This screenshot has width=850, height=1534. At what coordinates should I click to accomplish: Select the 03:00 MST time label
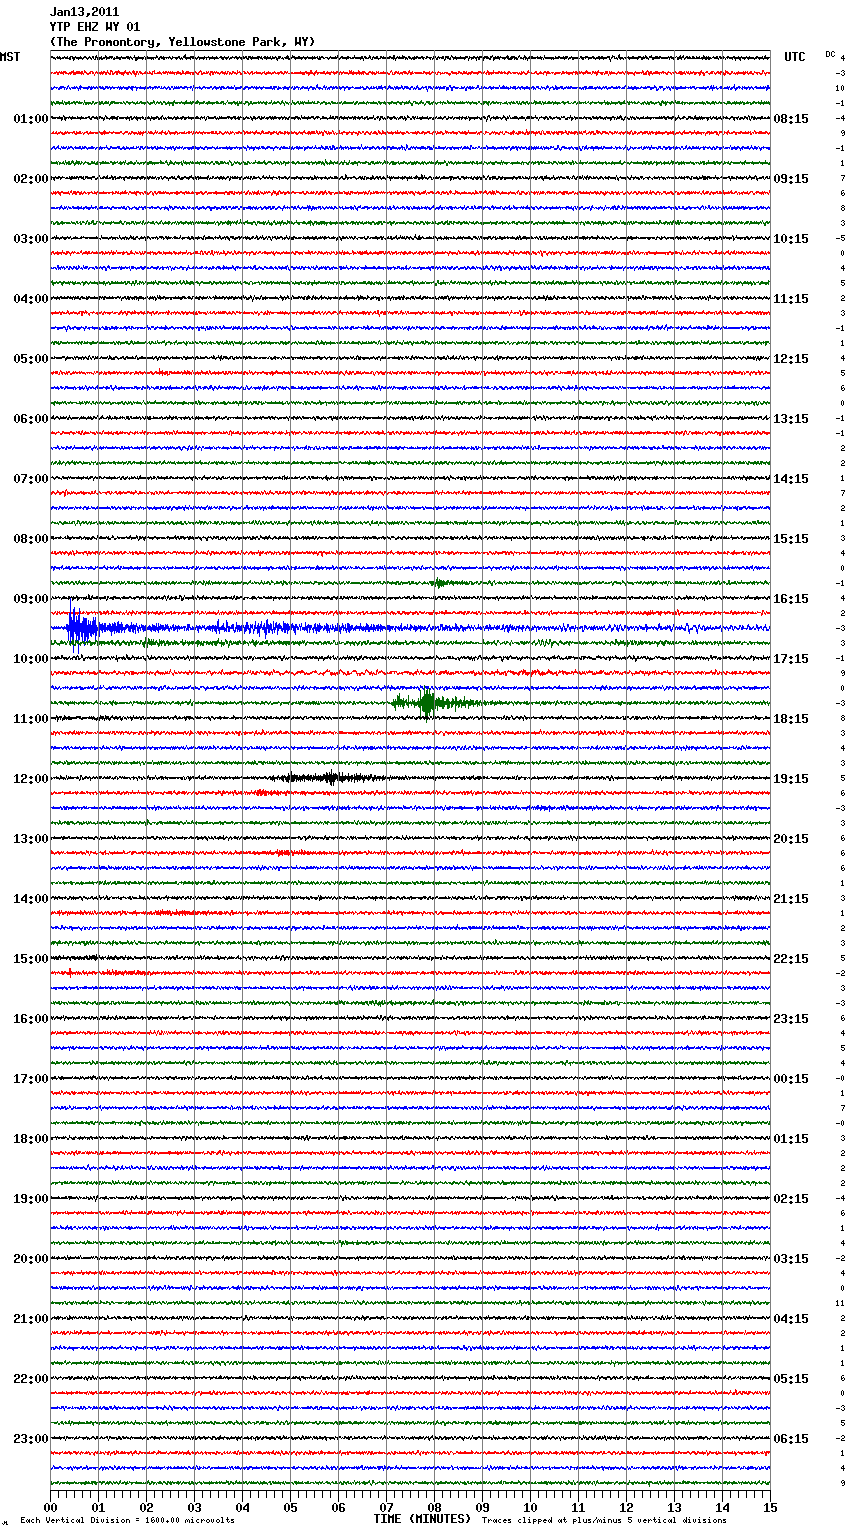pos(30,239)
